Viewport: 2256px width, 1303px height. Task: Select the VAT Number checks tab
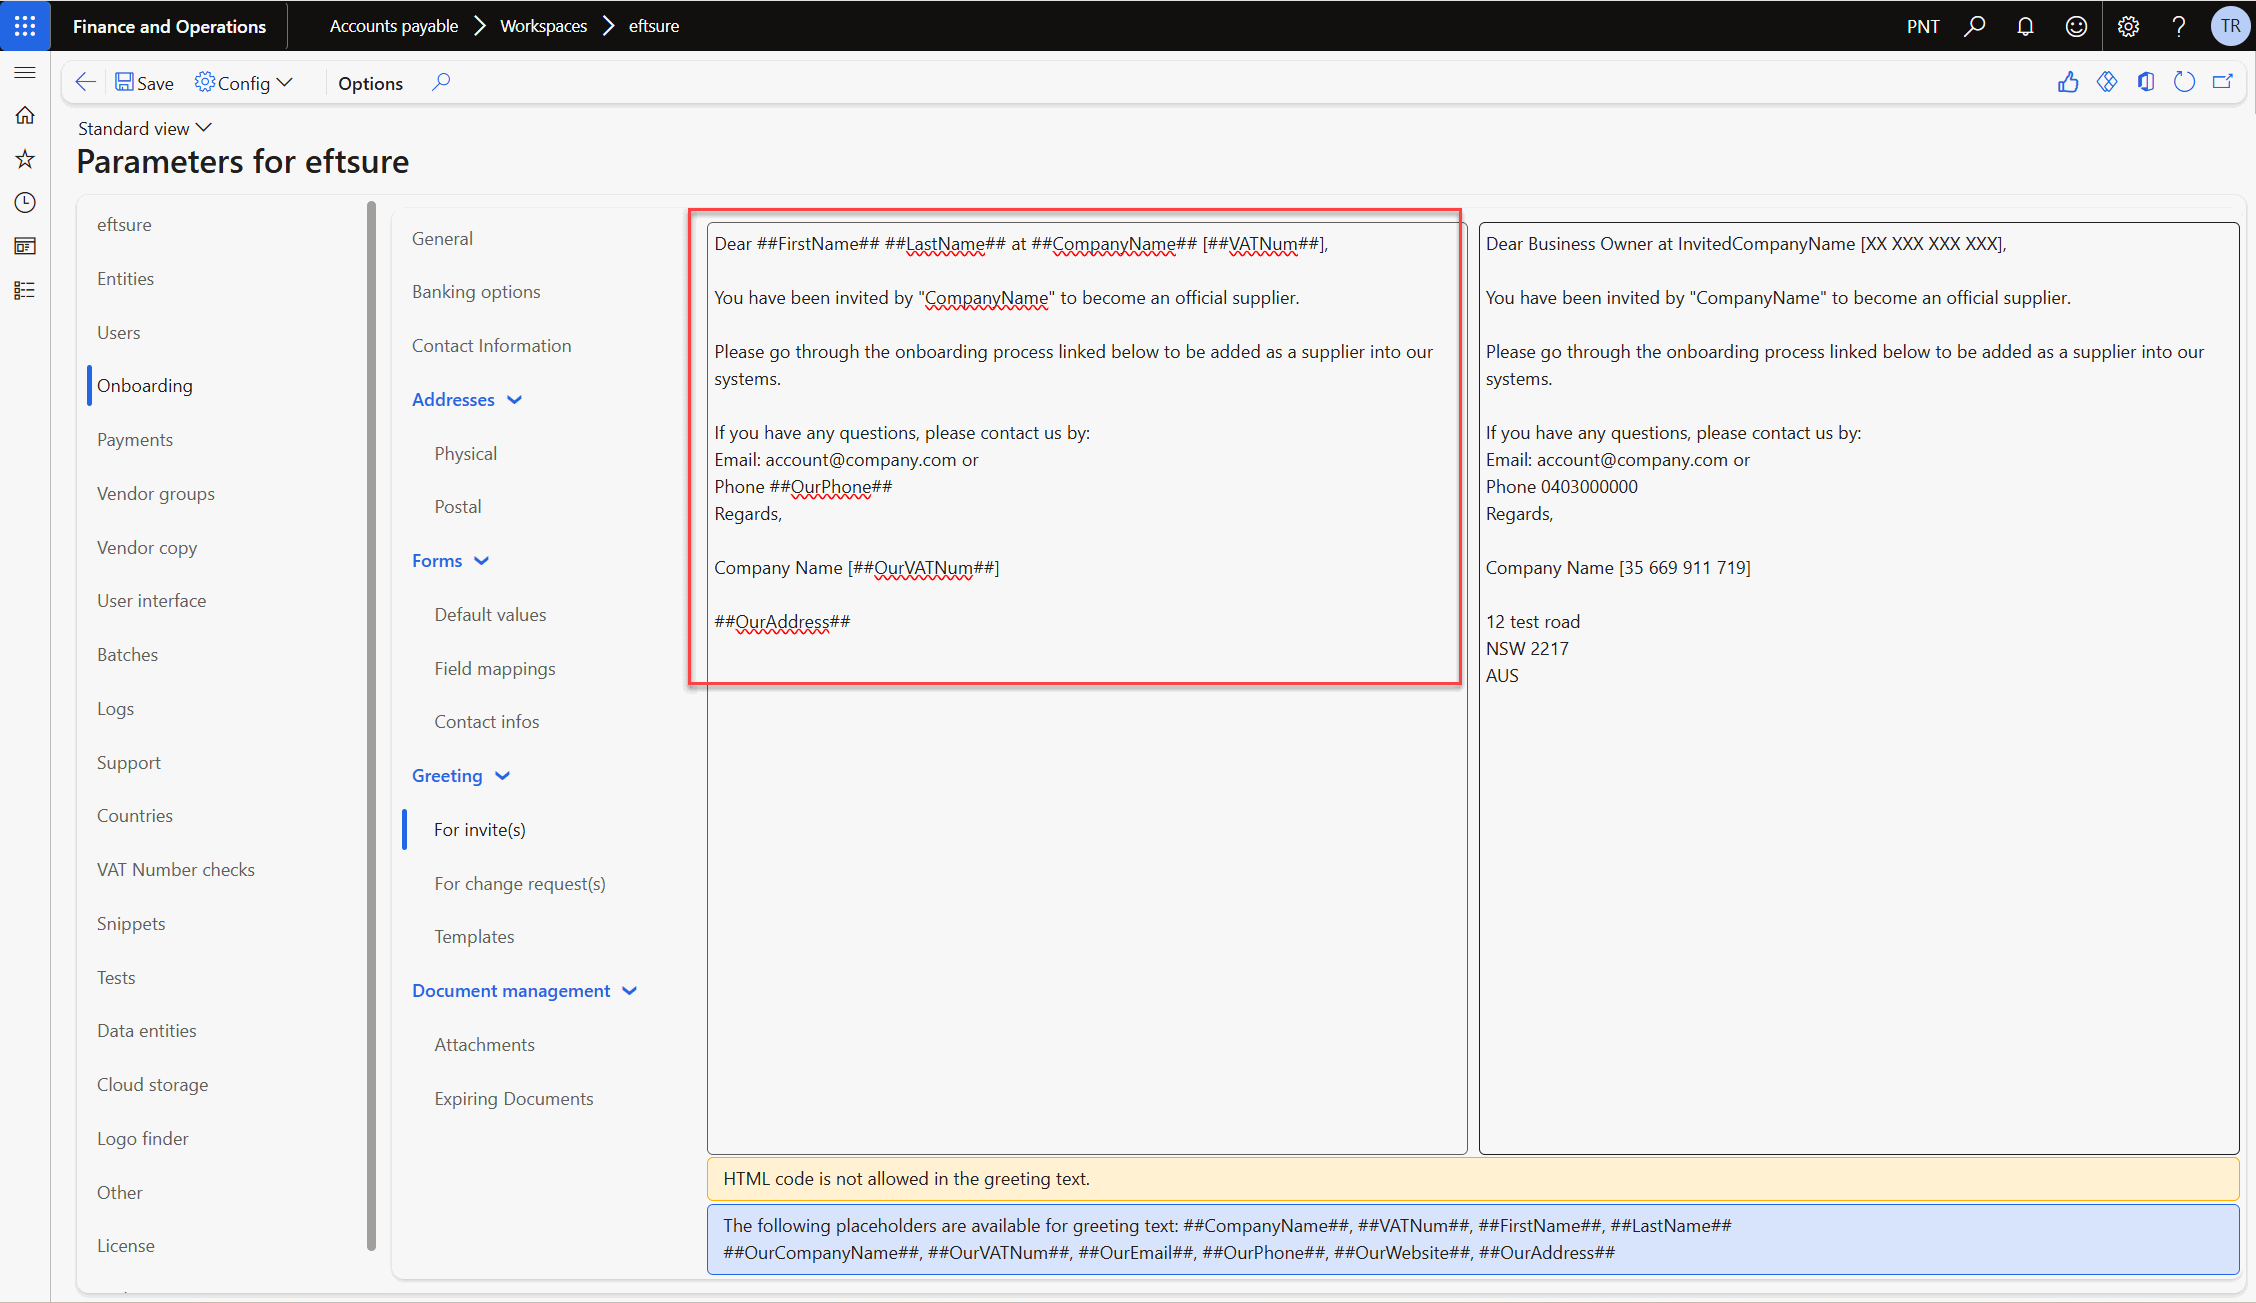tap(176, 870)
